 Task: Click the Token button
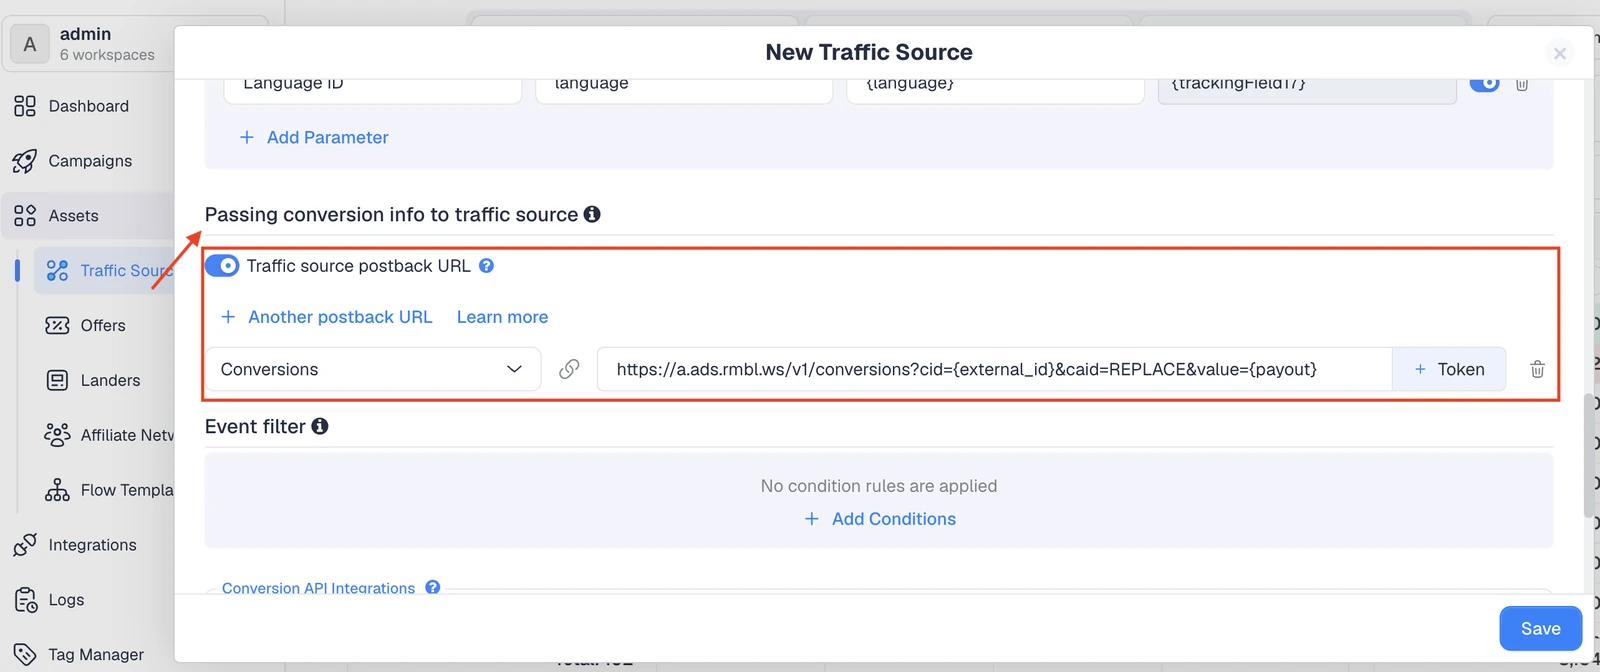(1449, 369)
